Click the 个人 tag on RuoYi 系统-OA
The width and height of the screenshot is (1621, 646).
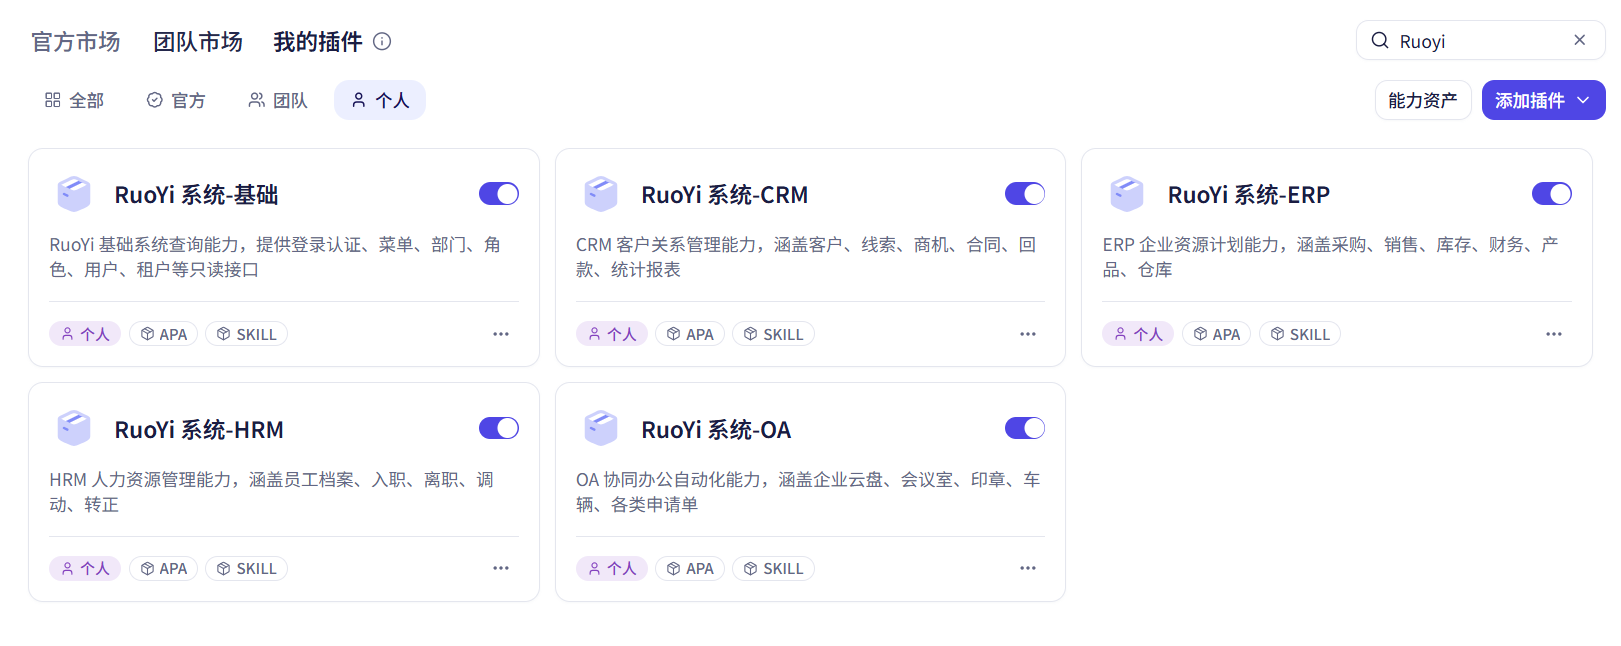tap(612, 568)
